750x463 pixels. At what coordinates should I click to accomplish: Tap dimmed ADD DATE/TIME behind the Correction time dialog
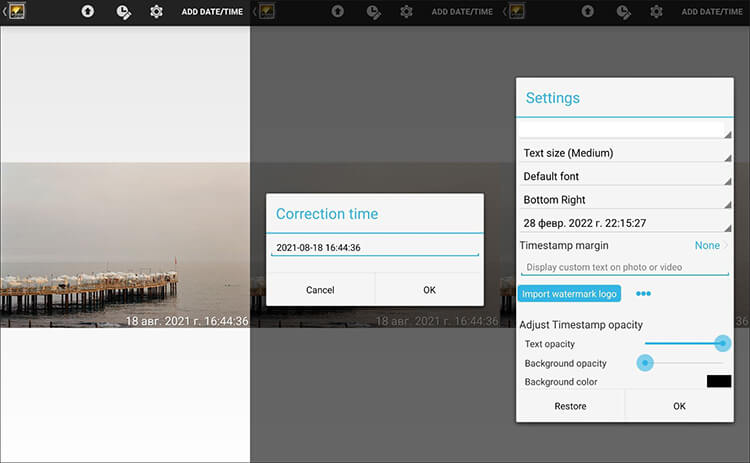[x=462, y=11]
